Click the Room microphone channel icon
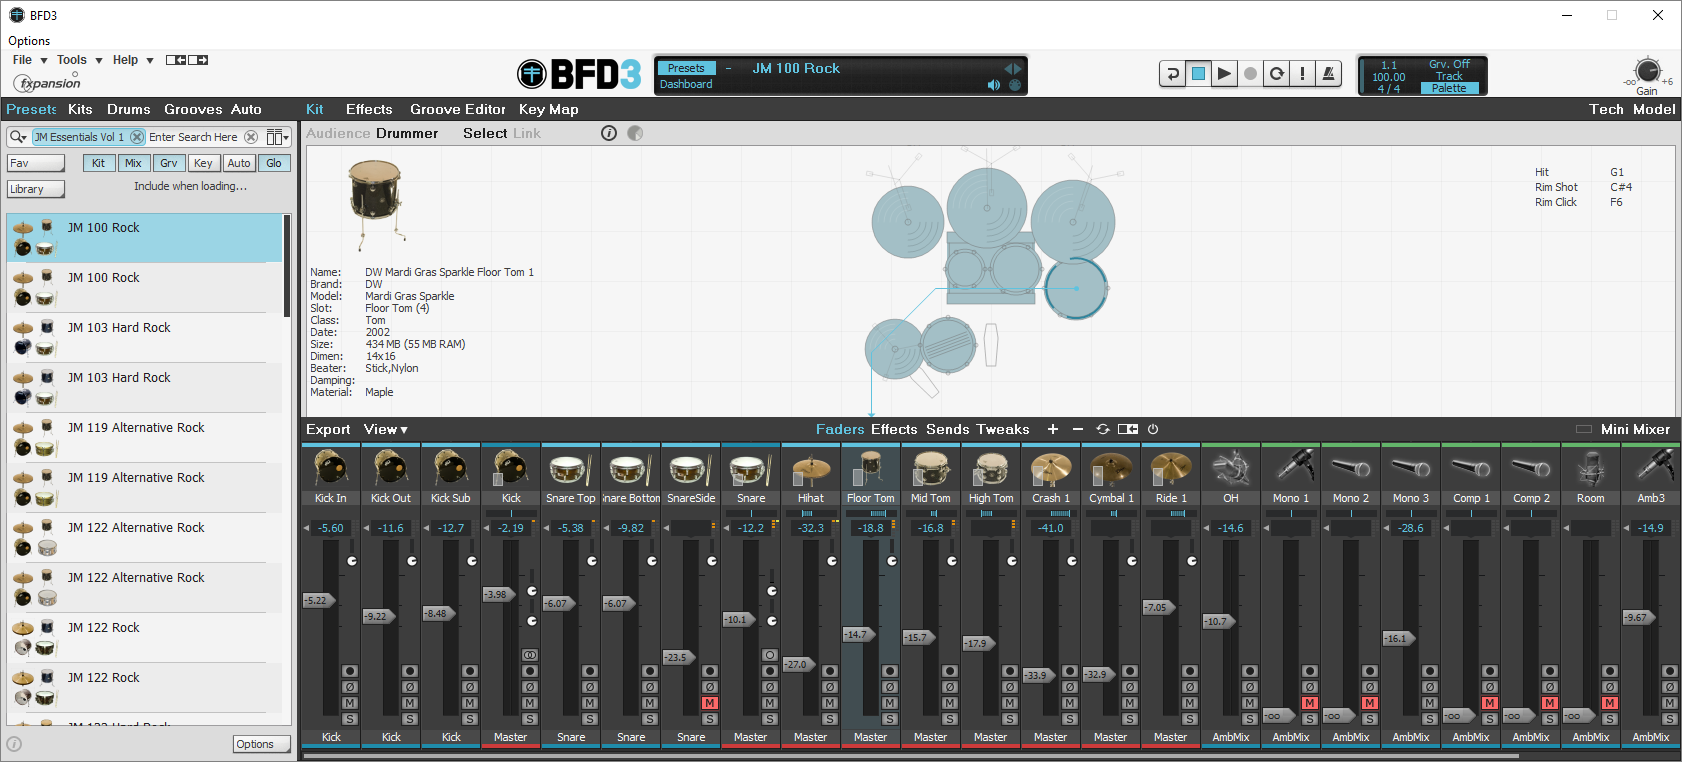 click(x=1591, y=468)
